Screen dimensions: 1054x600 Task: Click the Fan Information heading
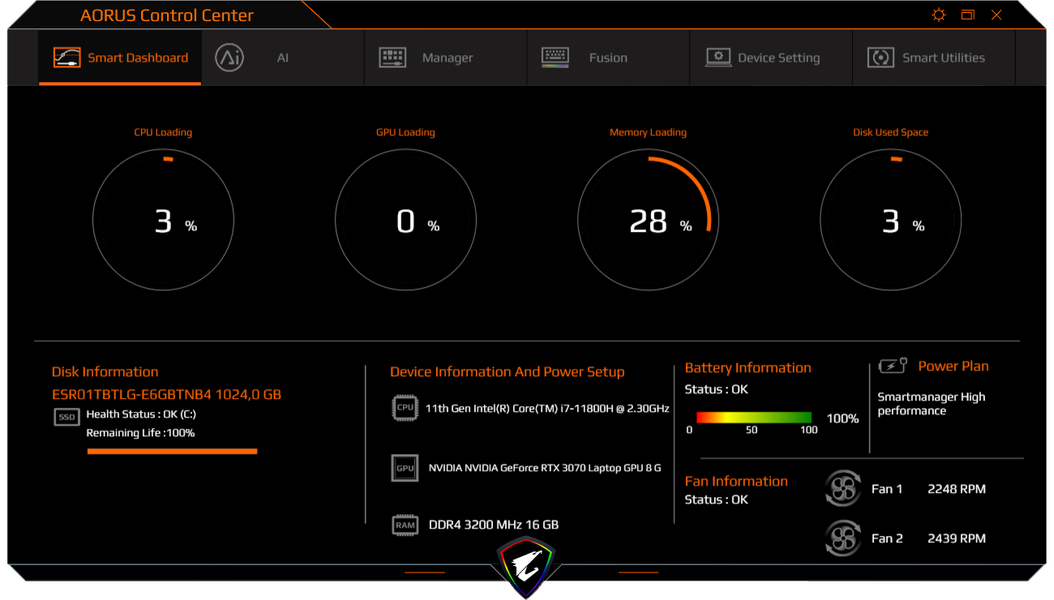point(736,481)
